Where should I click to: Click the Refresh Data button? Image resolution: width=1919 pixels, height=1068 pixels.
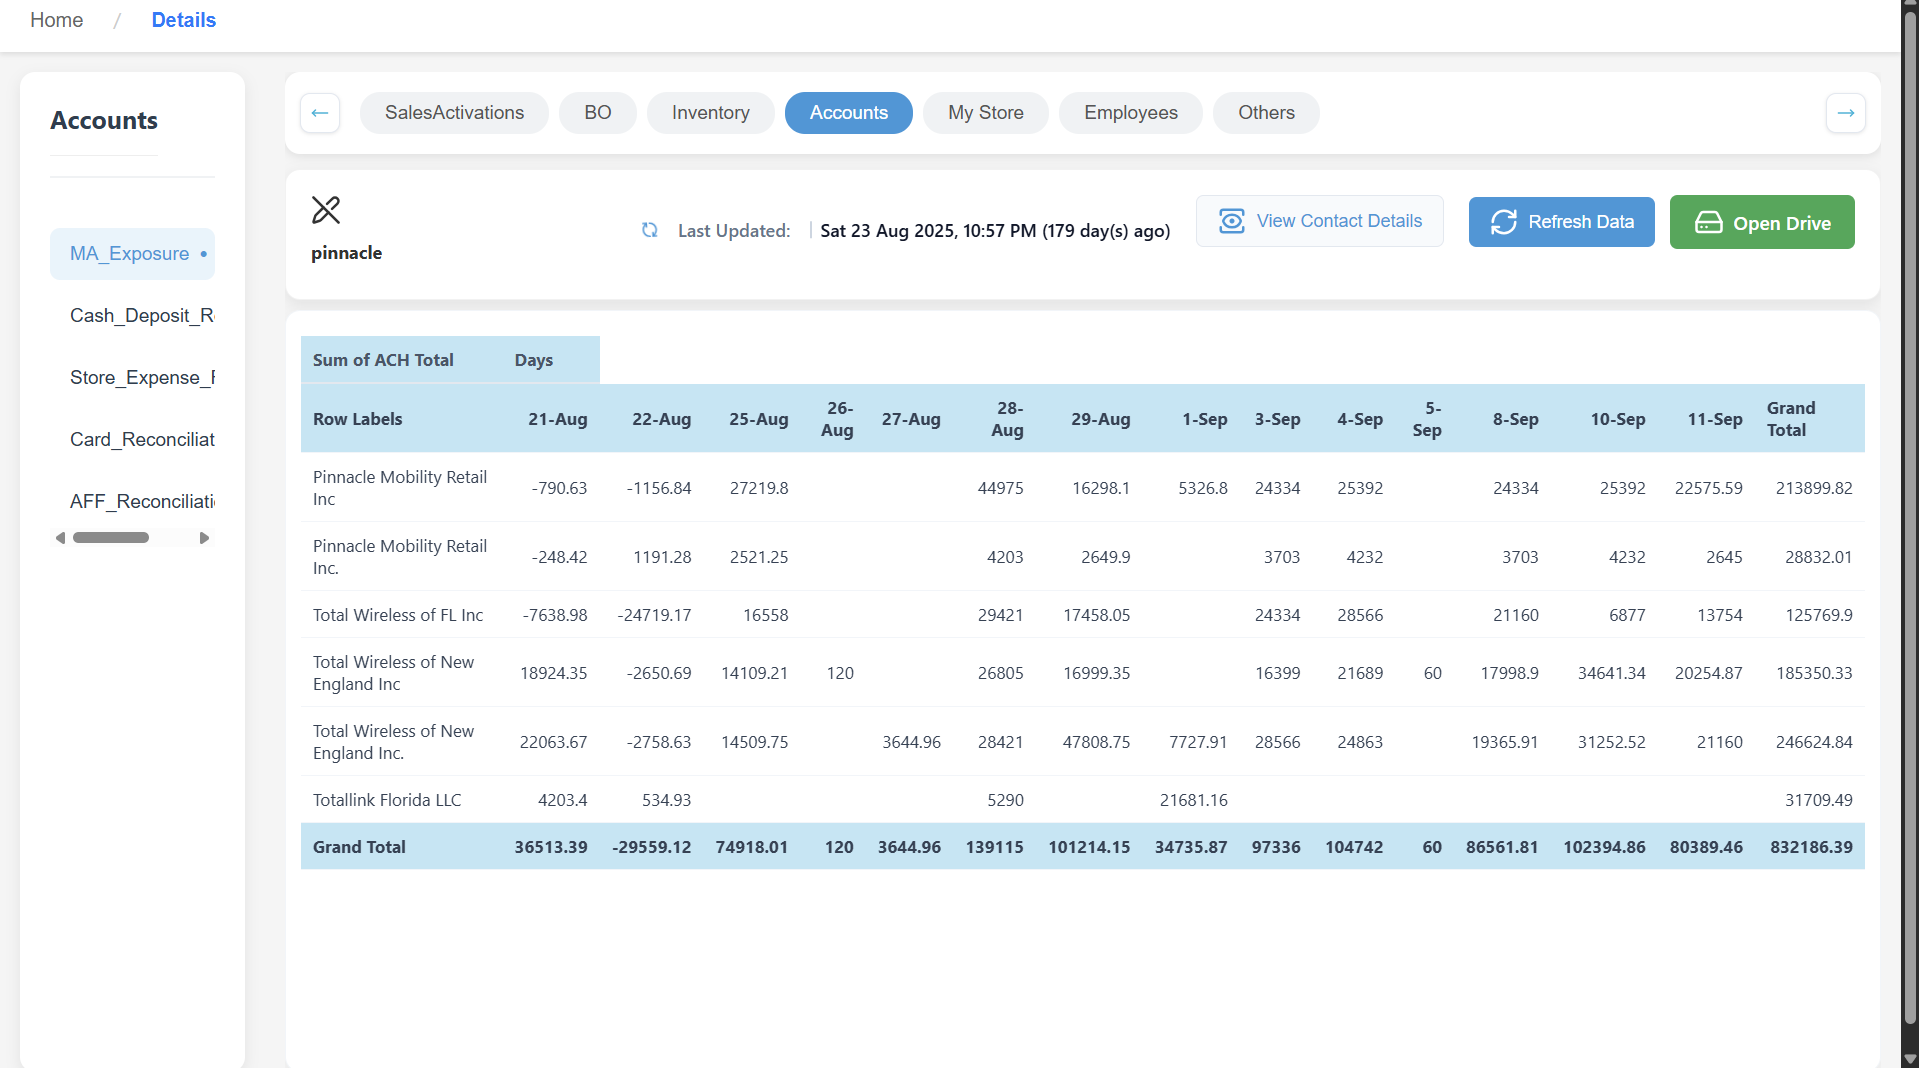1561,222
